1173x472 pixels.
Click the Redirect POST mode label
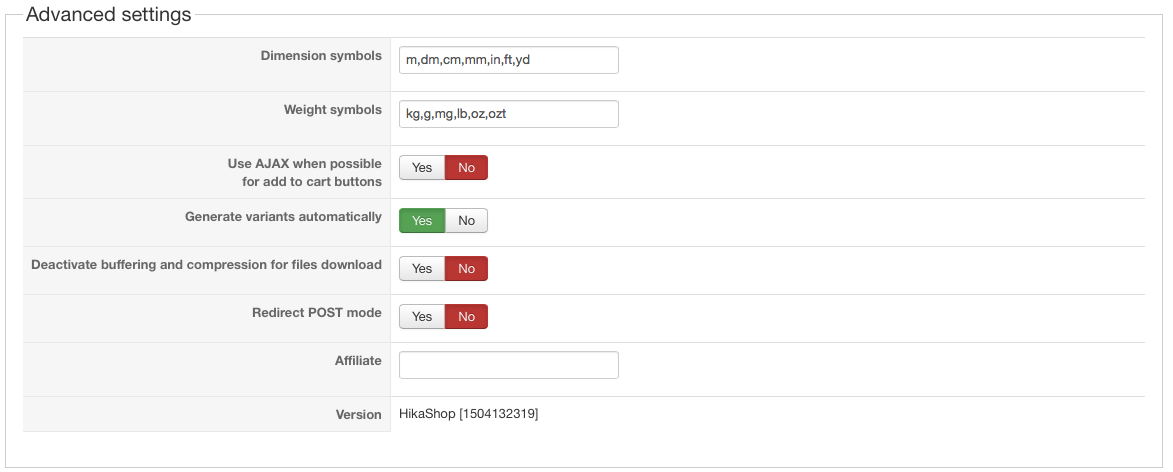[x=317, y=313]
